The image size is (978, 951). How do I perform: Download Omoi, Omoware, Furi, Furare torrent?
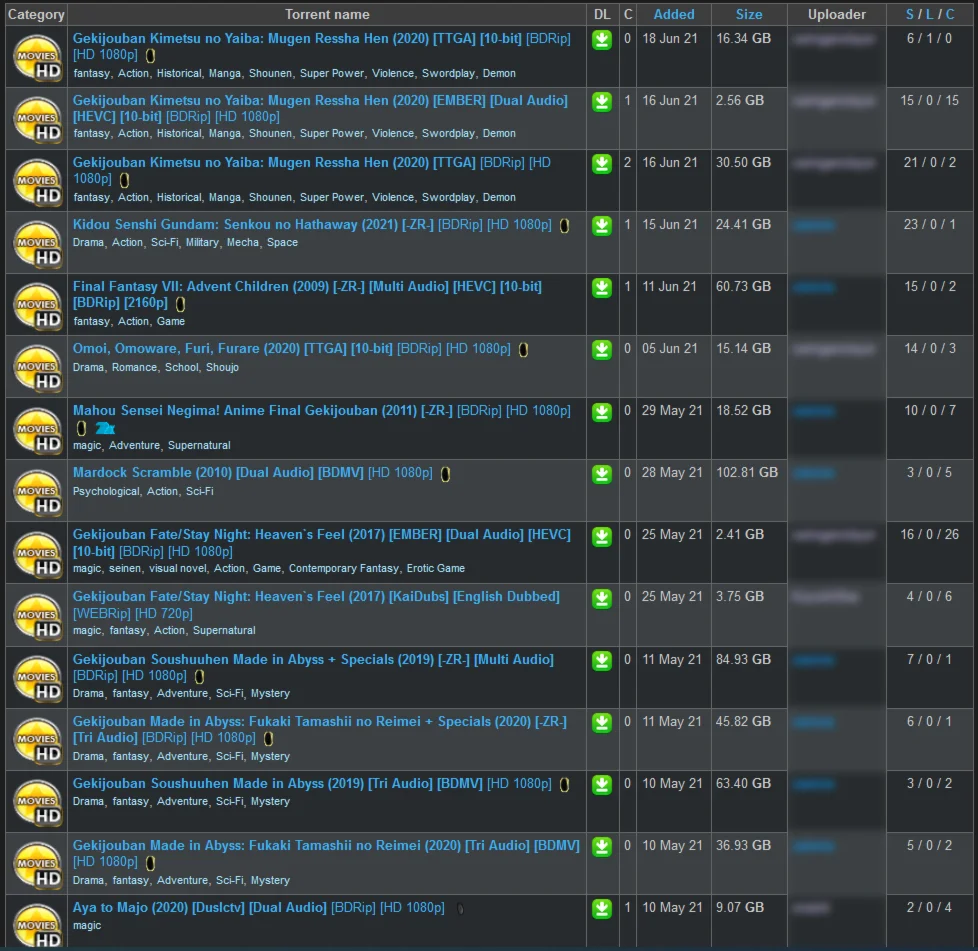(x=601, y=350)
